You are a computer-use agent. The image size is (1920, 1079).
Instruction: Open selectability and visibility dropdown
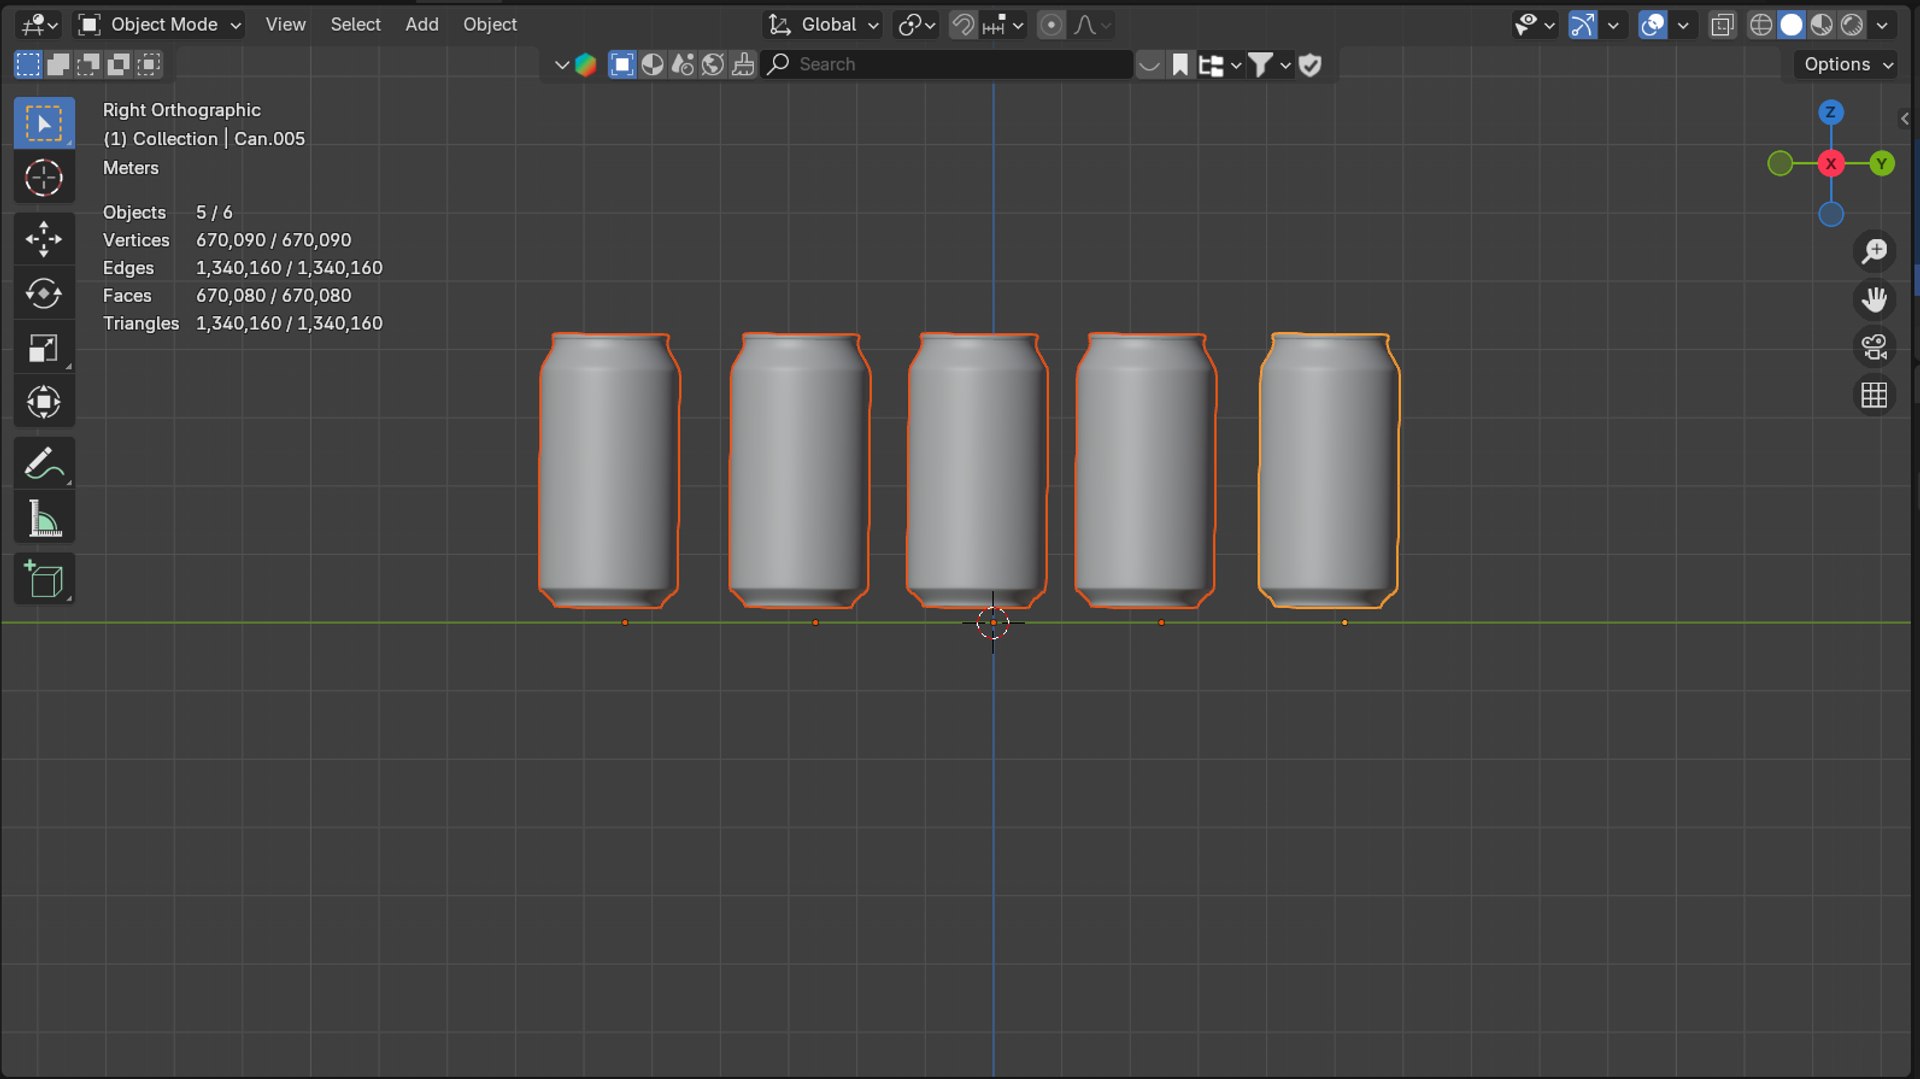(1535, 25)
